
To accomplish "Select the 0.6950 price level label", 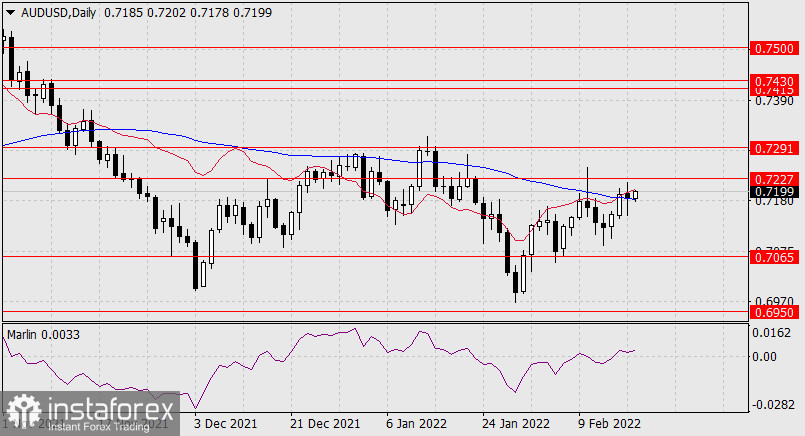I will (775, 313).
